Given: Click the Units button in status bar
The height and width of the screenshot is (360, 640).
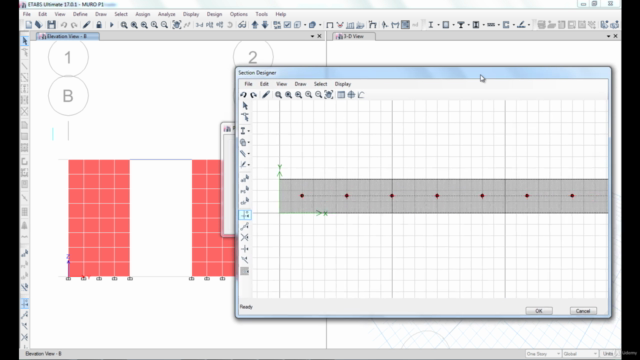Looking at the screenshot, I should 608,353.
